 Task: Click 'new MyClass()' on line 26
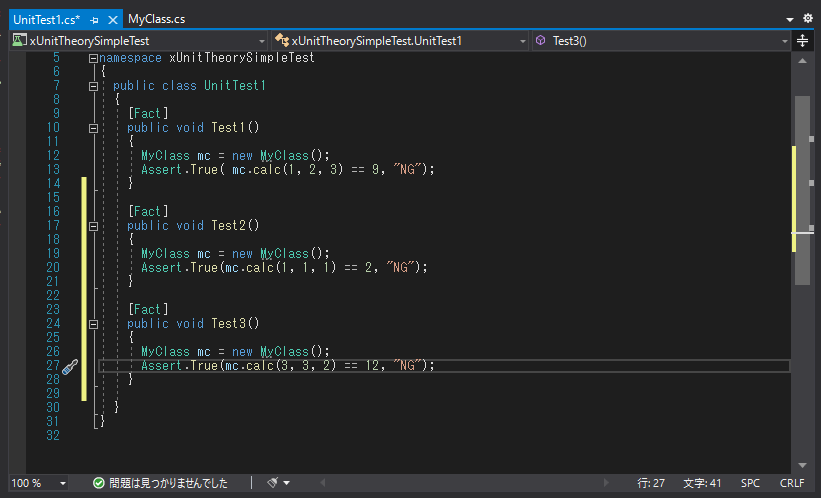pos(277,351)
